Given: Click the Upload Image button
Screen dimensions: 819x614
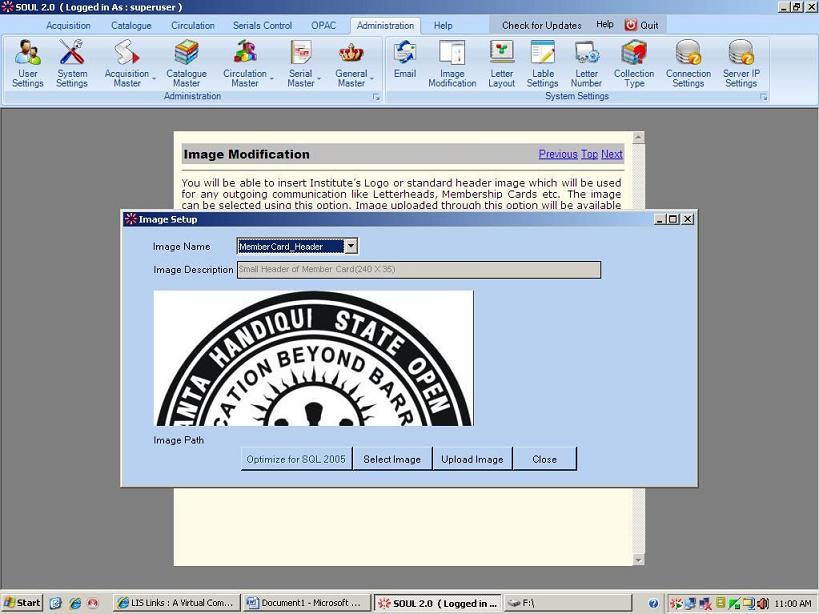Looking at the screenshot, I should coord(472,459).
